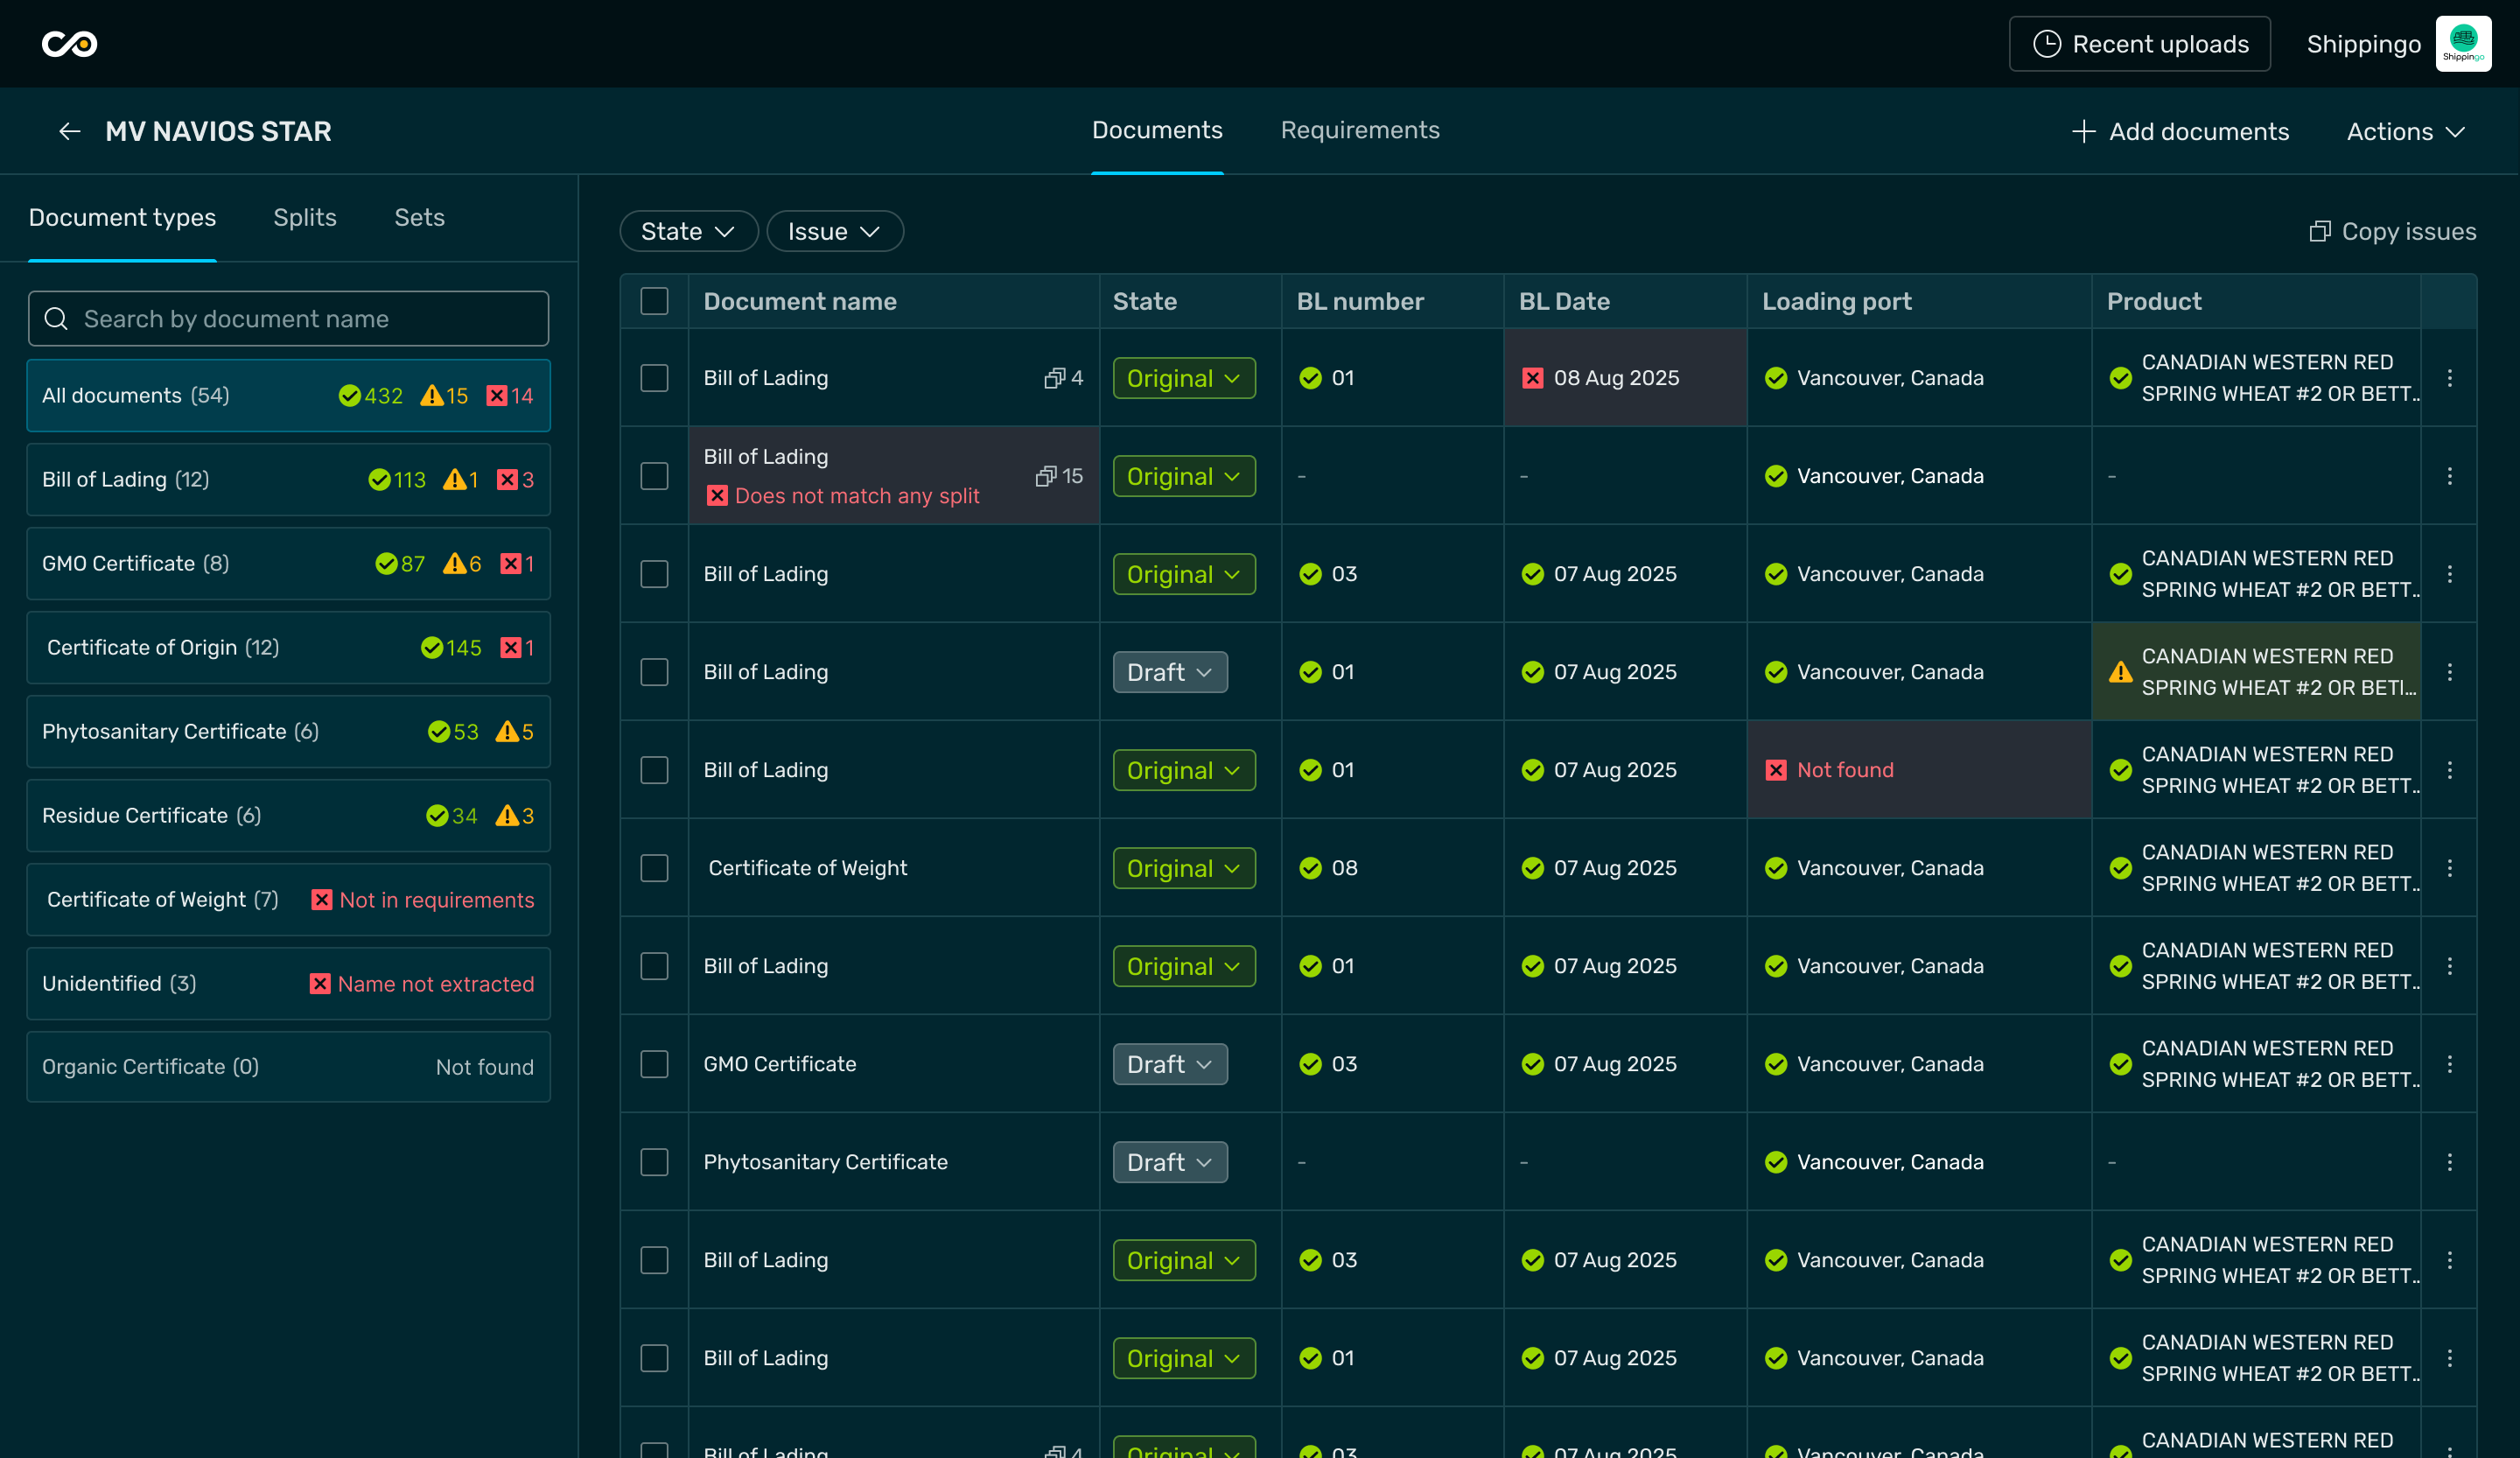Open the three-dot menu on the first row
The height and width of the screenshot is (1458, 2520).
2449,378
